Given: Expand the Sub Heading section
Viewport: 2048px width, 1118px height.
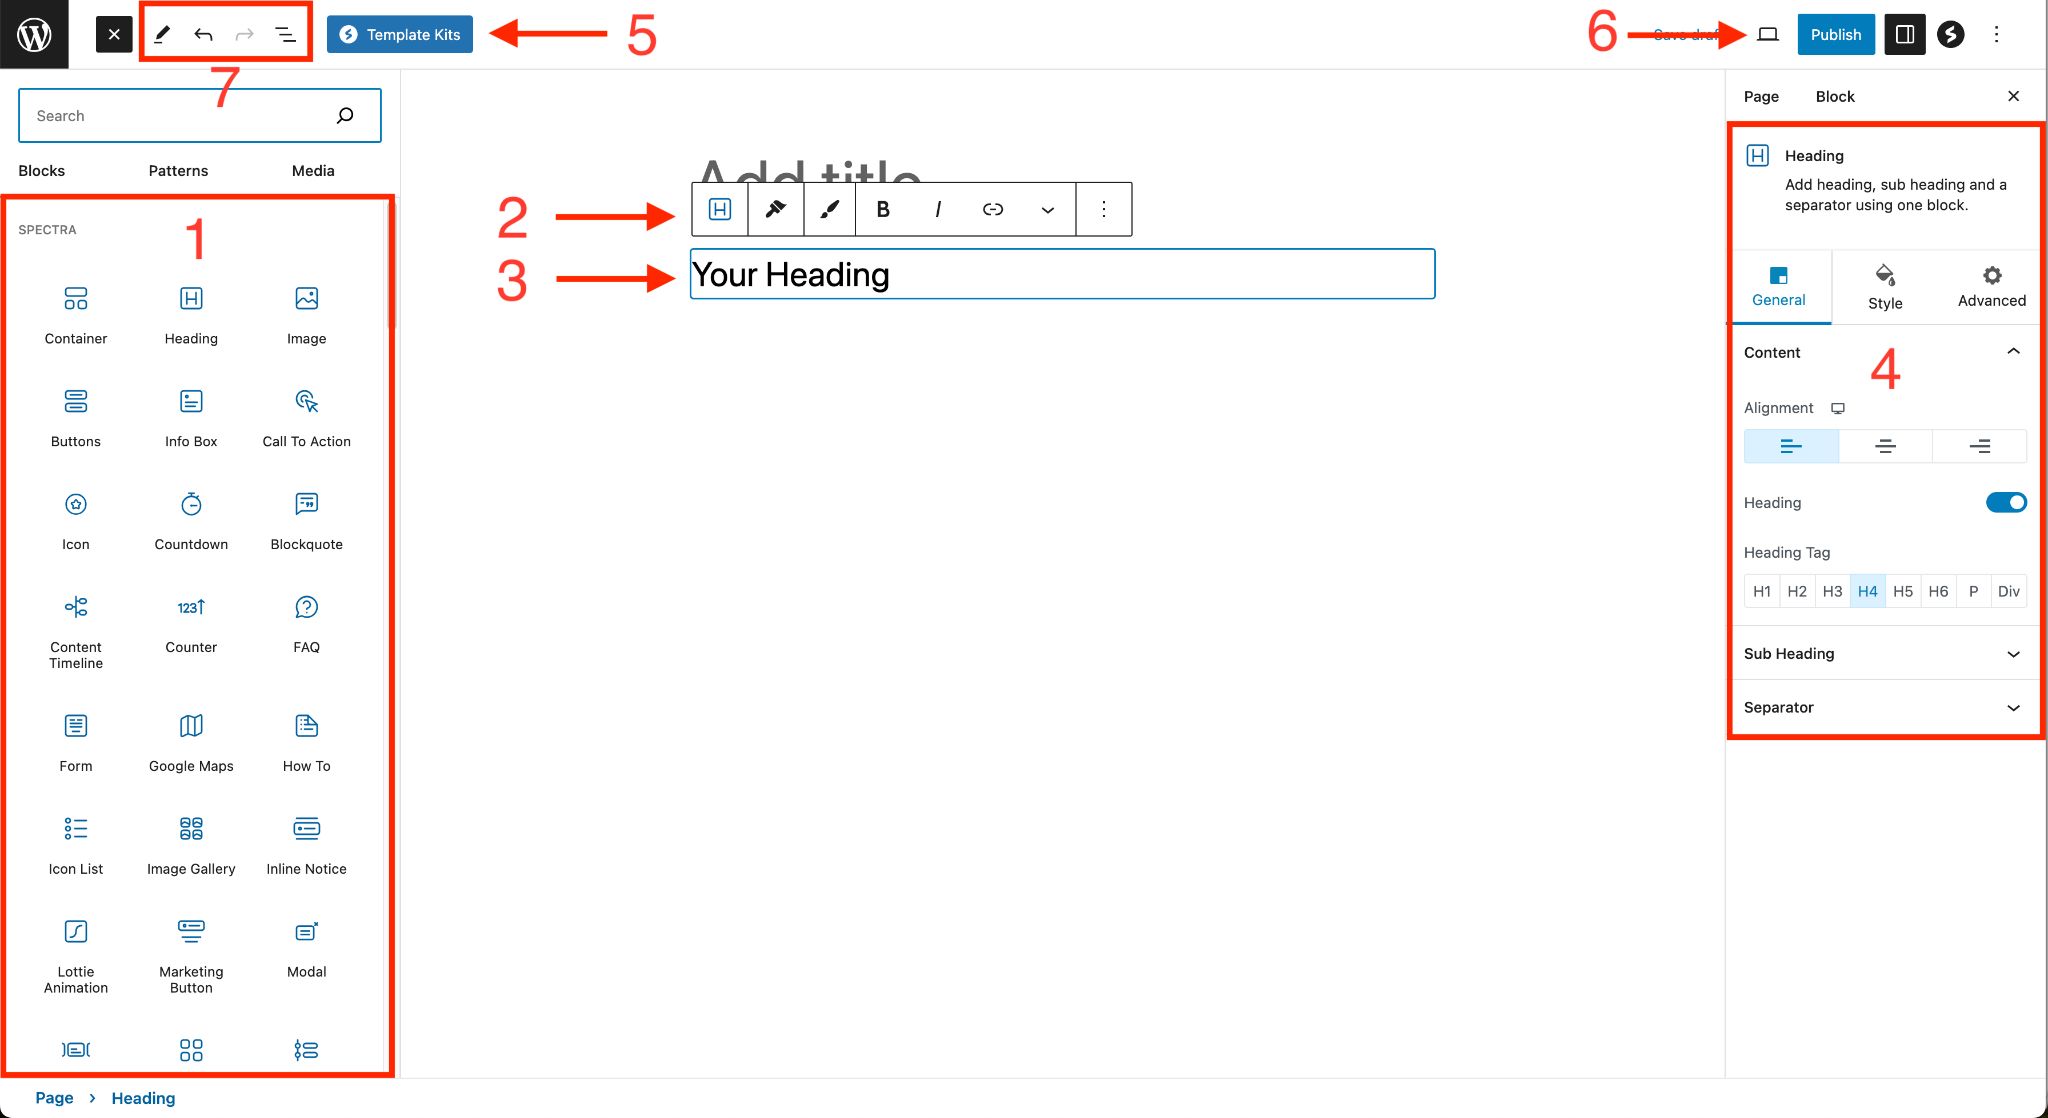Looking at the screenshot, I should (1881, 654).
